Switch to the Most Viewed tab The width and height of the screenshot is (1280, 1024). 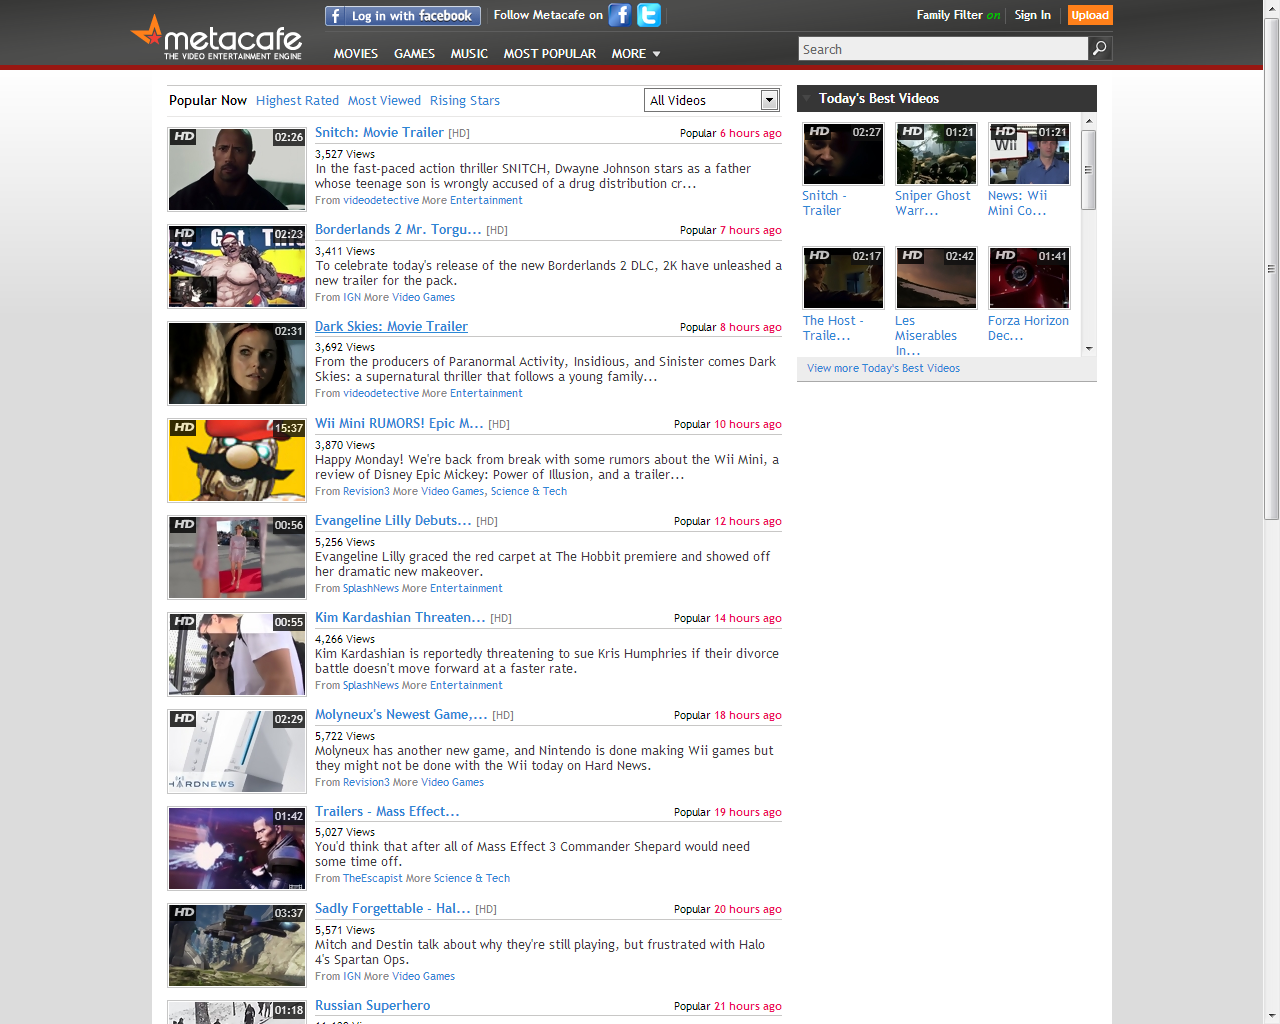pyautogui.click(x=384, y=100)
